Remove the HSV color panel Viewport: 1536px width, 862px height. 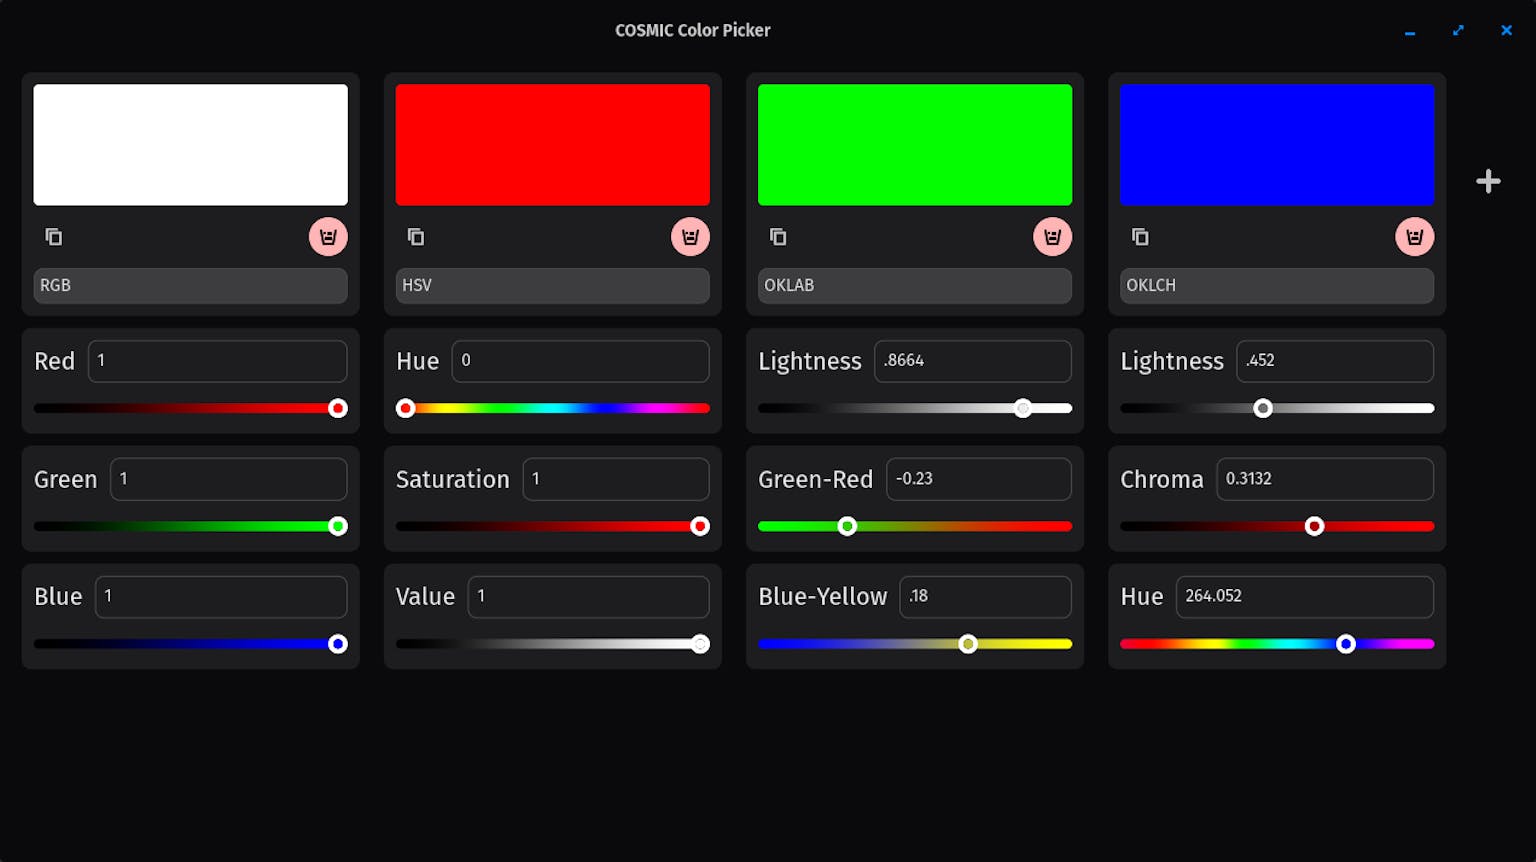(690, 236)
